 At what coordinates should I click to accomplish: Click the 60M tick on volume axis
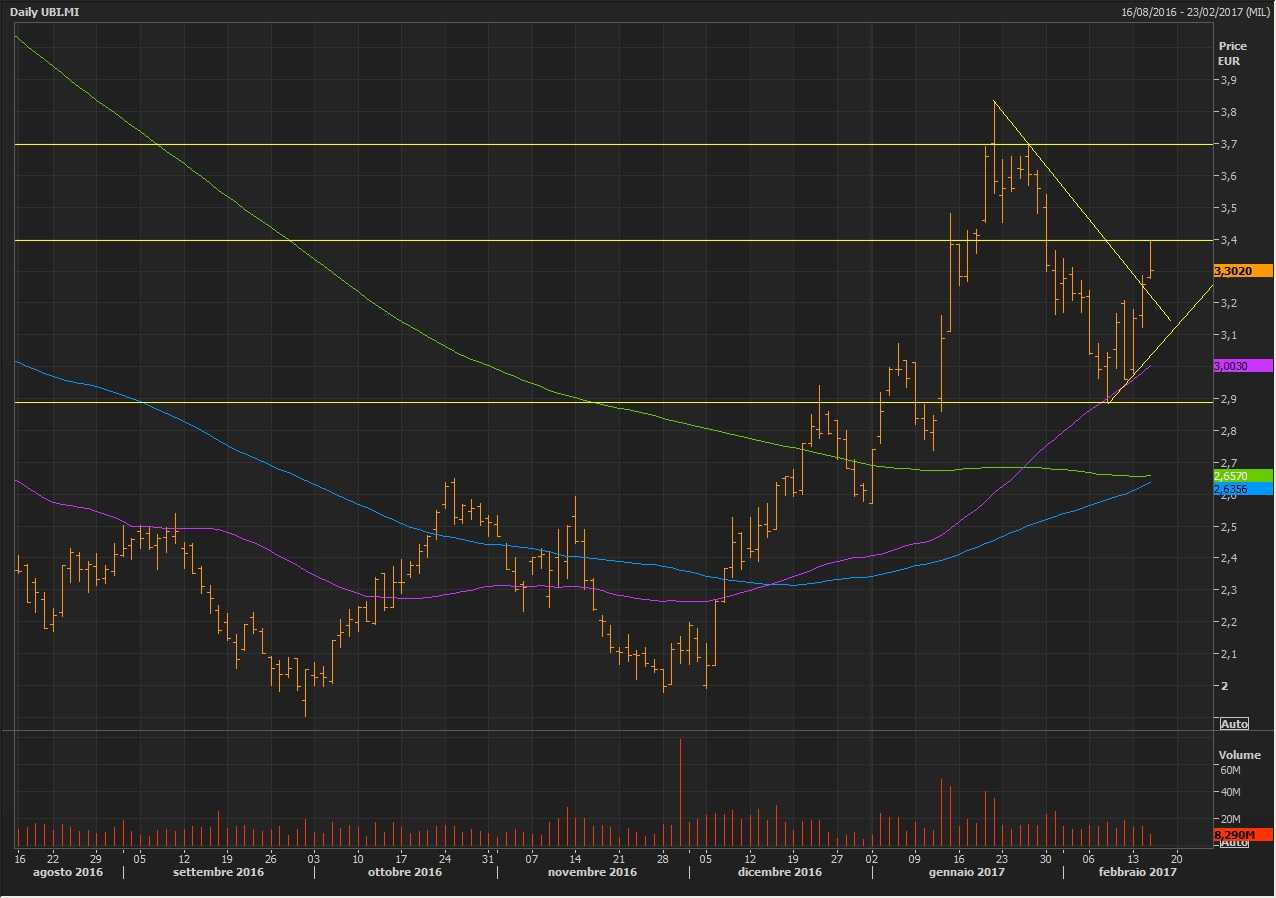(x=1229, y=771)
